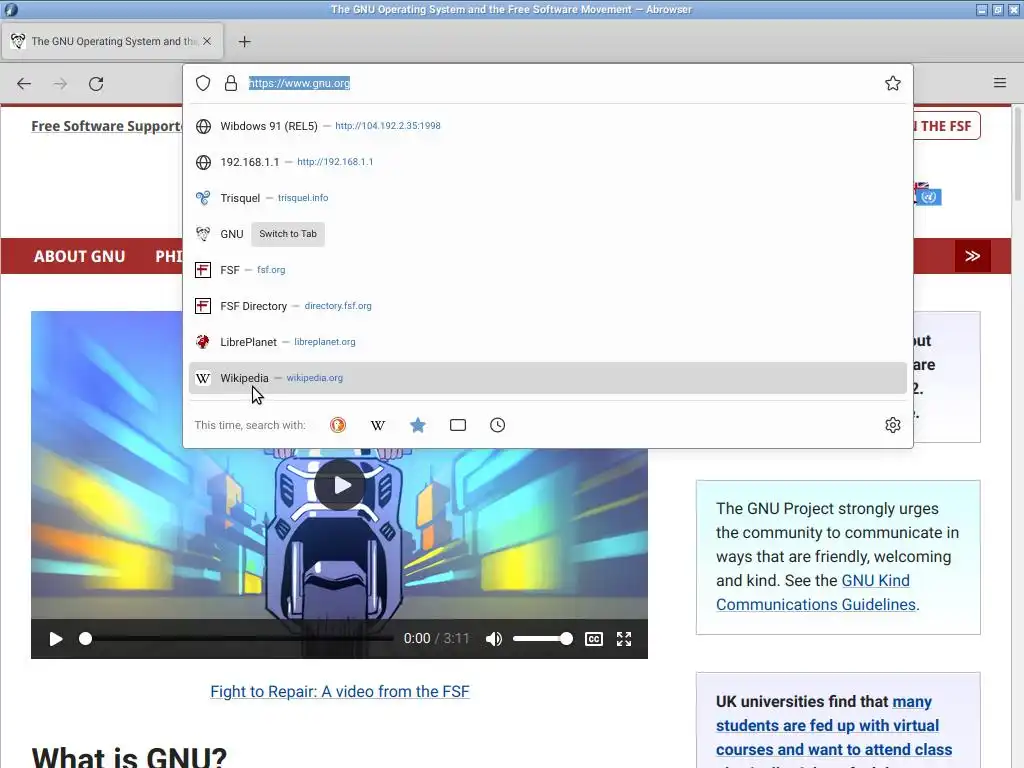Viewport: 1024px width, 768px height.
Task: Click the page vertical scrollbar
Action: click(1017, 153)
